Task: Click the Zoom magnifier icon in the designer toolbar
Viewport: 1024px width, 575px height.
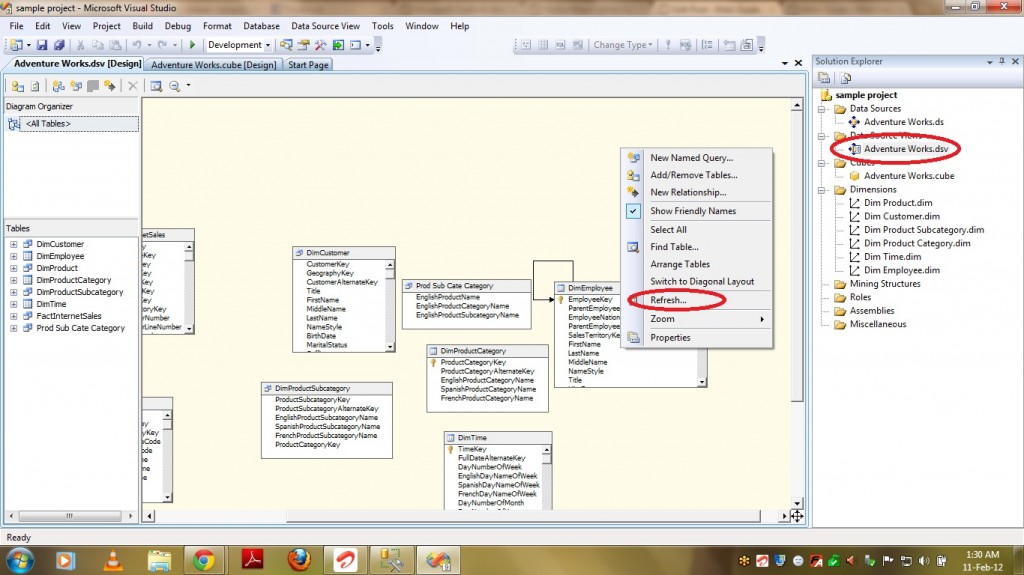Action: click(x=174, y=86)
